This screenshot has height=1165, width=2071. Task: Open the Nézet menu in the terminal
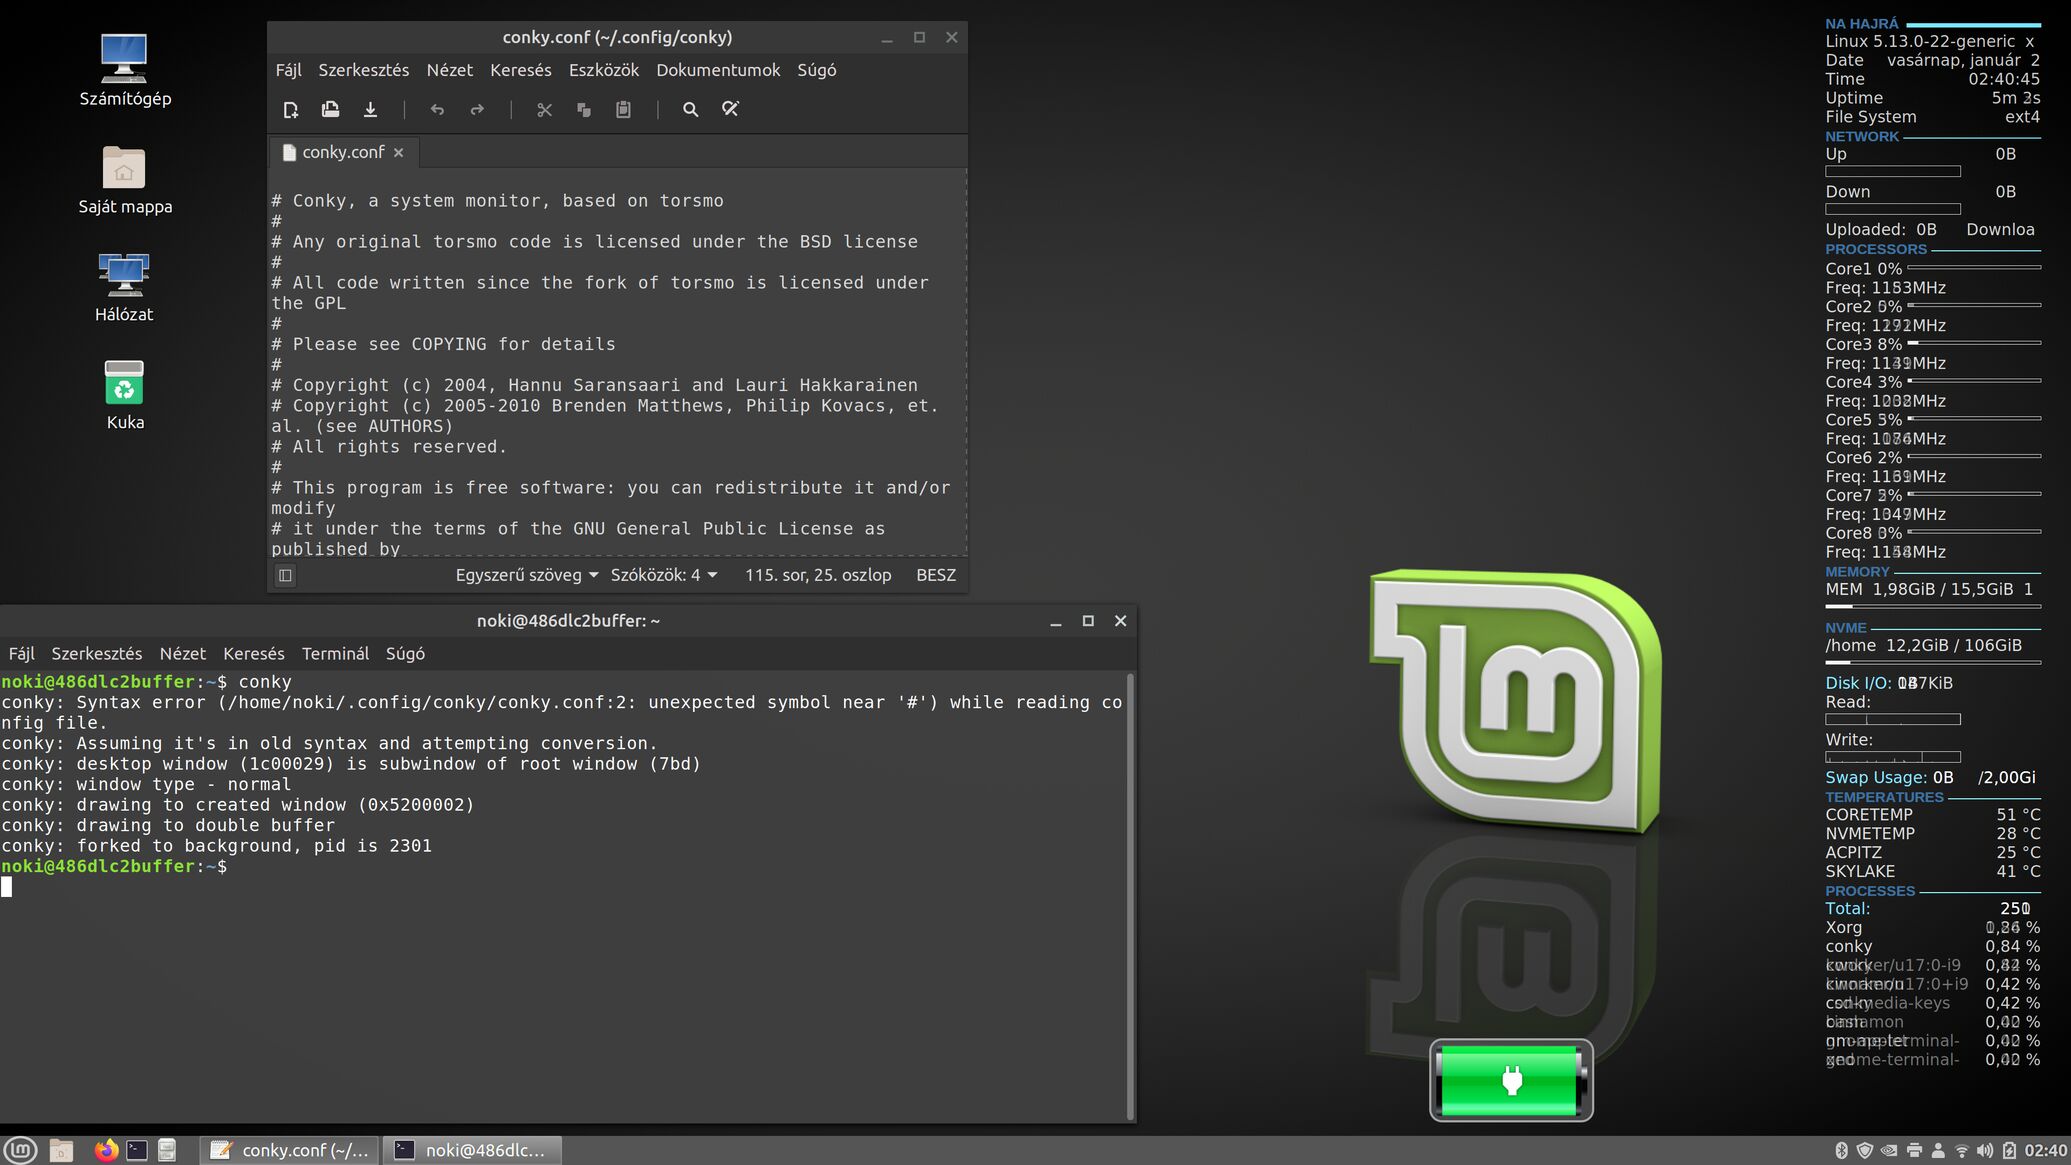[183, 653]
